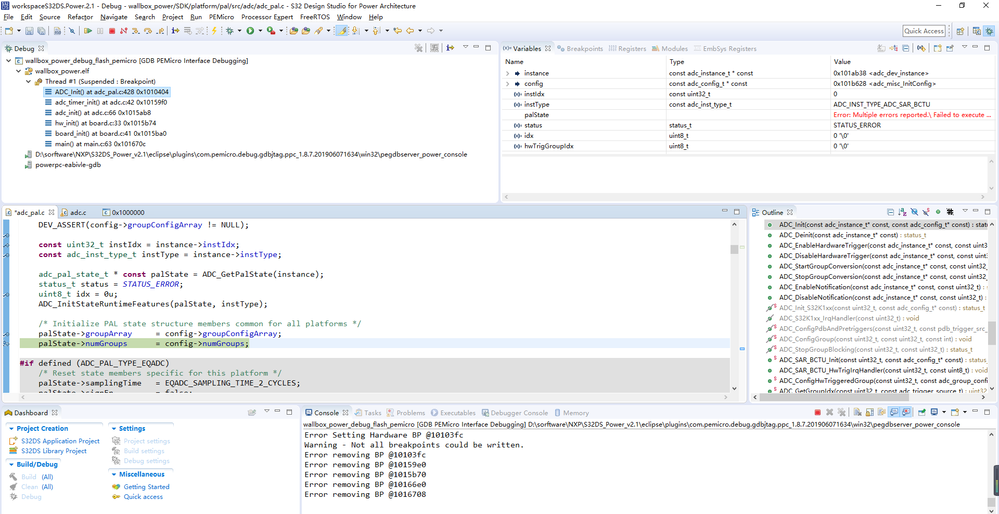Open the Display Selected Console dropdown arrow
The height and width of the screenshot is (514, 999).
click(944, 412)
